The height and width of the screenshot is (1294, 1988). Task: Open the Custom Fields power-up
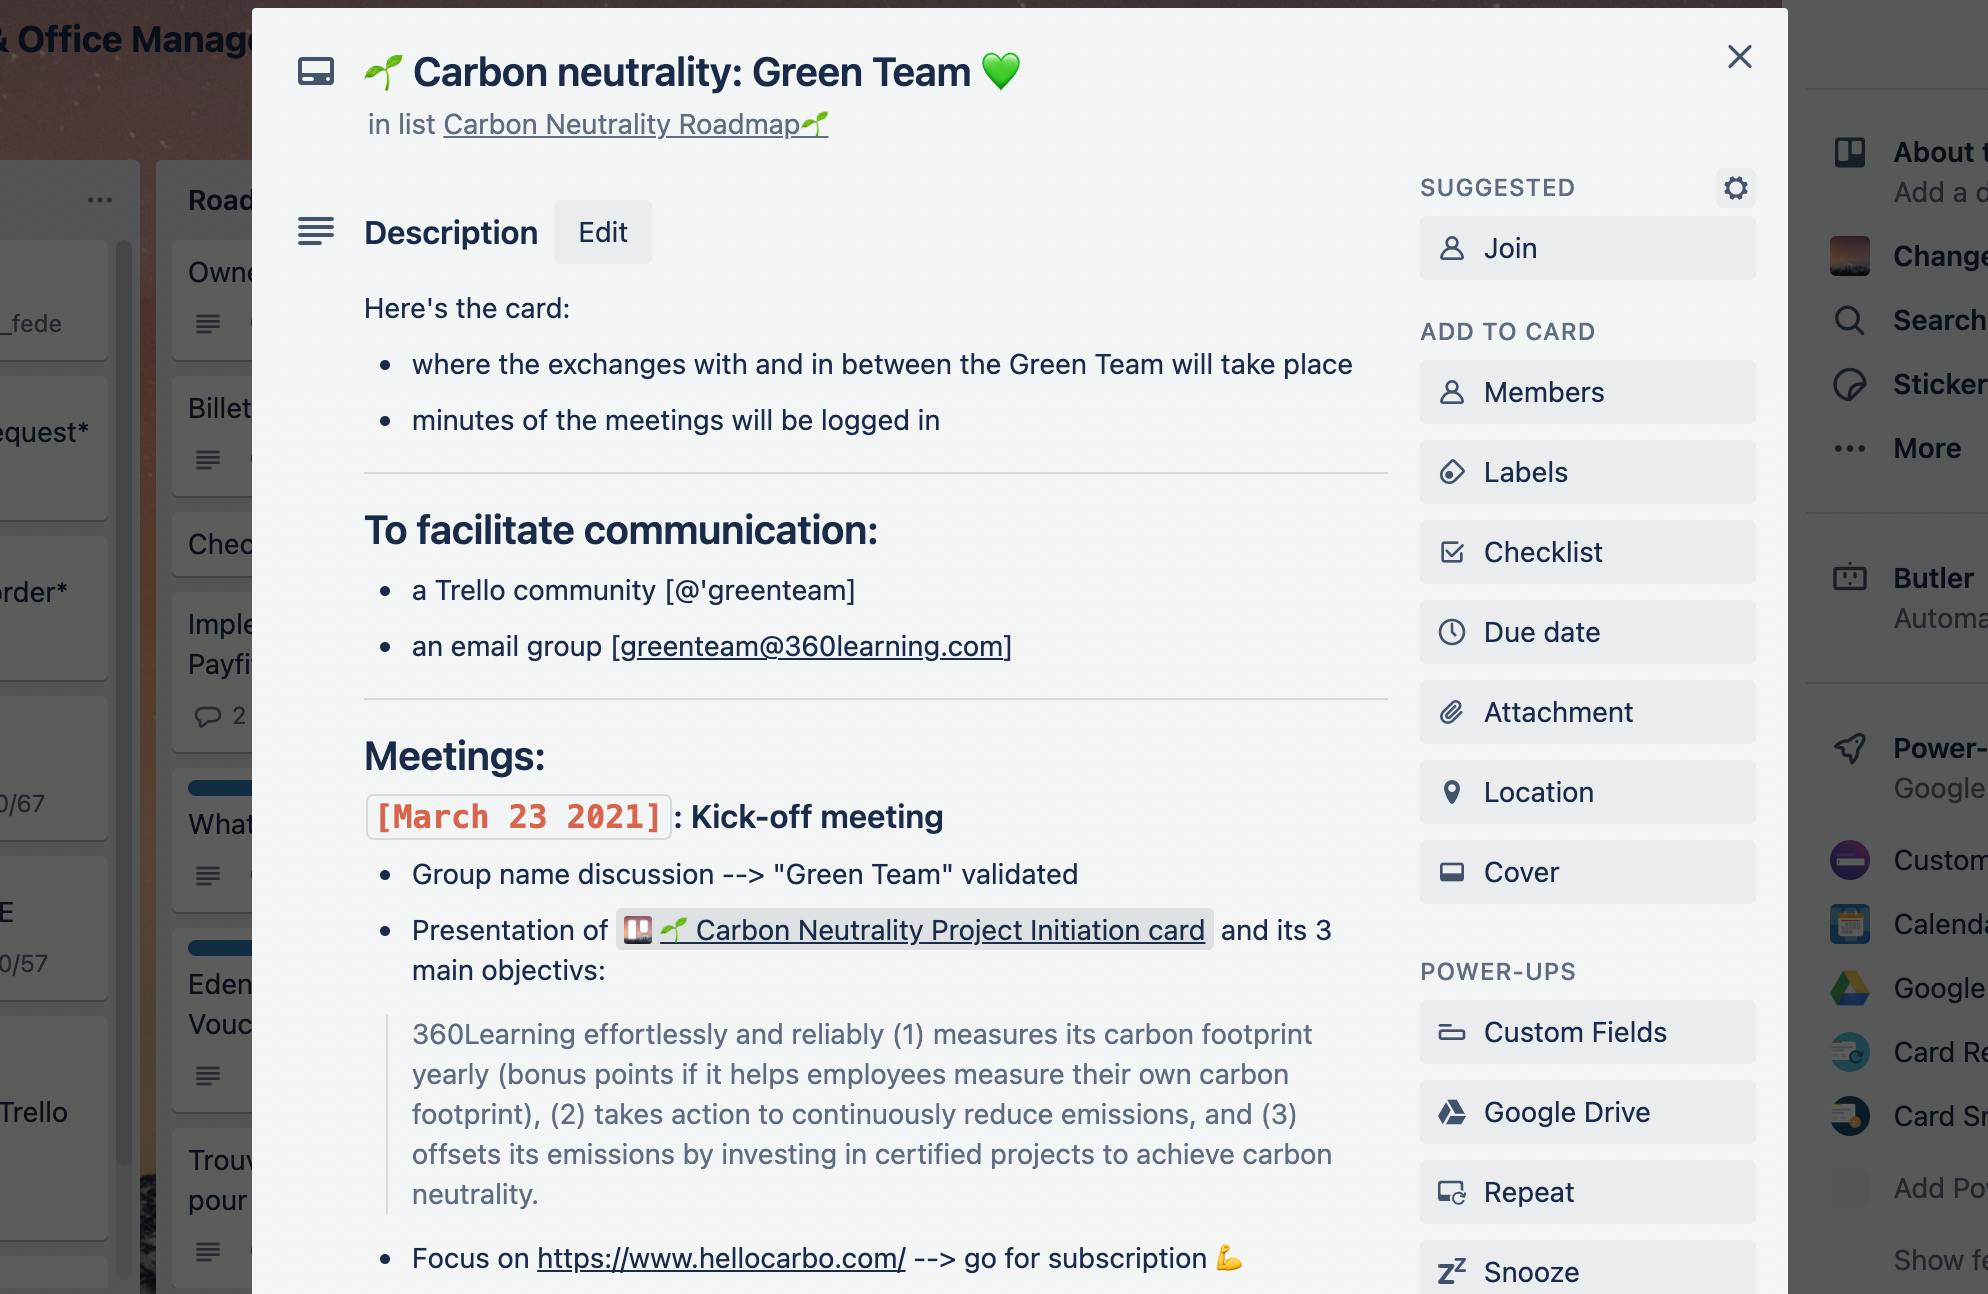click(1587, 1032)
